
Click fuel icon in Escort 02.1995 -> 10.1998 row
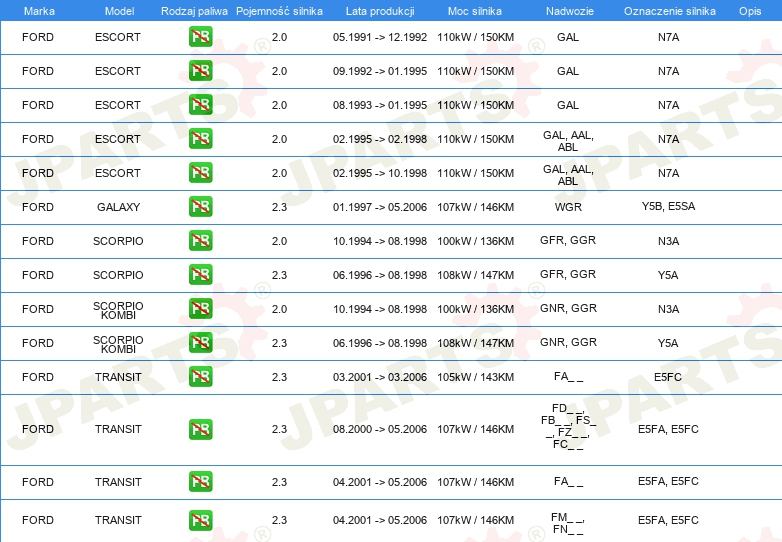[200, 173]
